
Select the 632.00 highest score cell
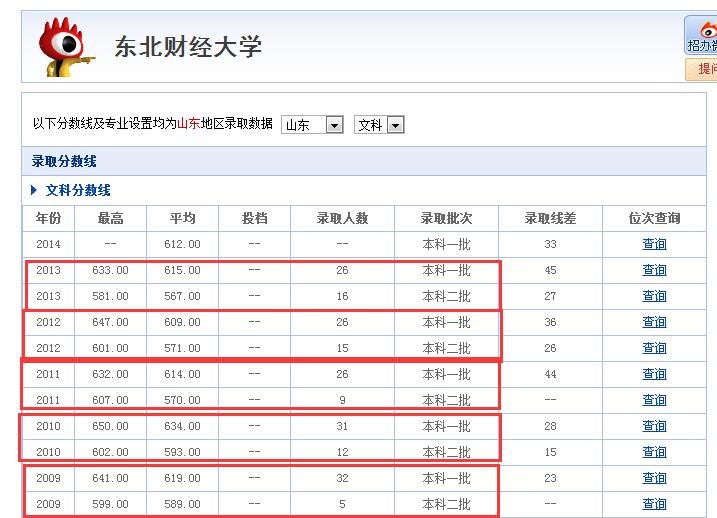click(x=110, y=374)
